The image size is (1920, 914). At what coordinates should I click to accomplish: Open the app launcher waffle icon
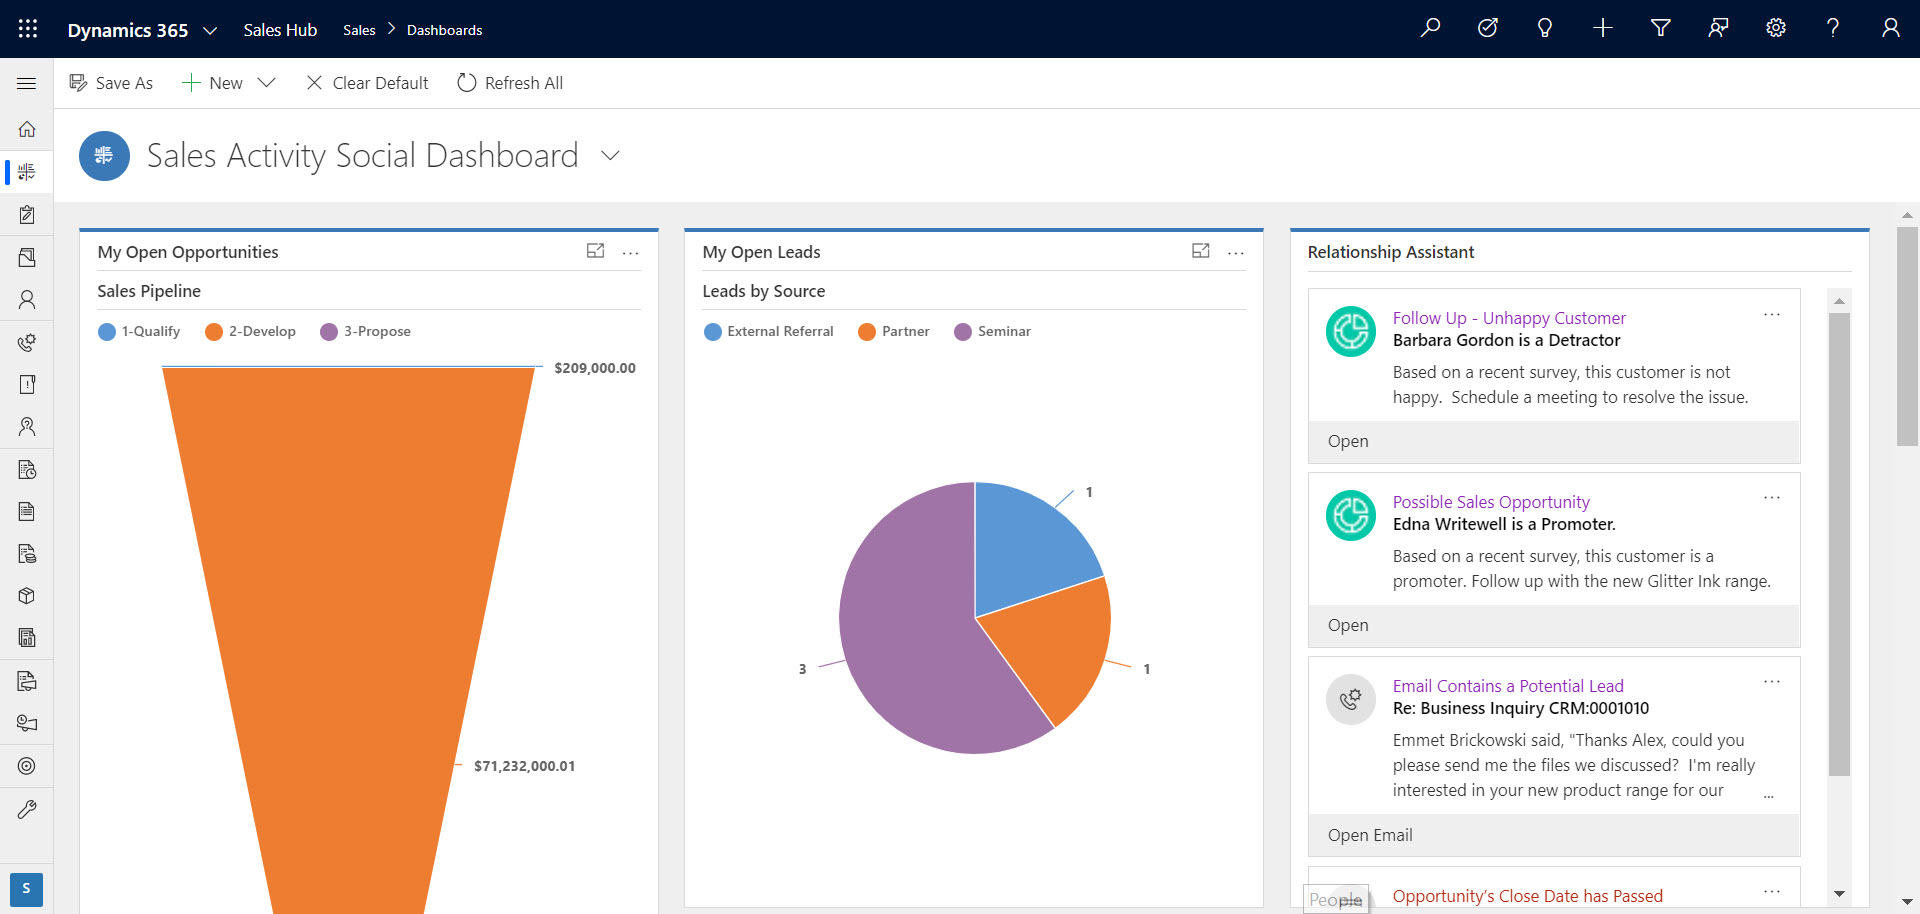point(28,29)
